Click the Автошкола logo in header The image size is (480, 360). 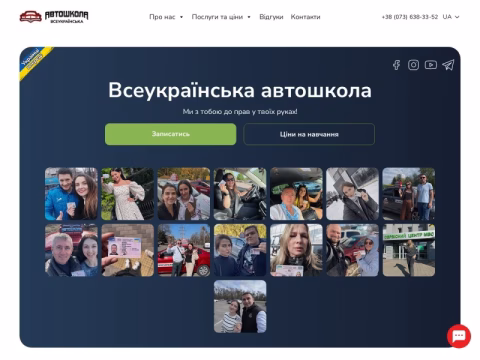tap(54, 17)
